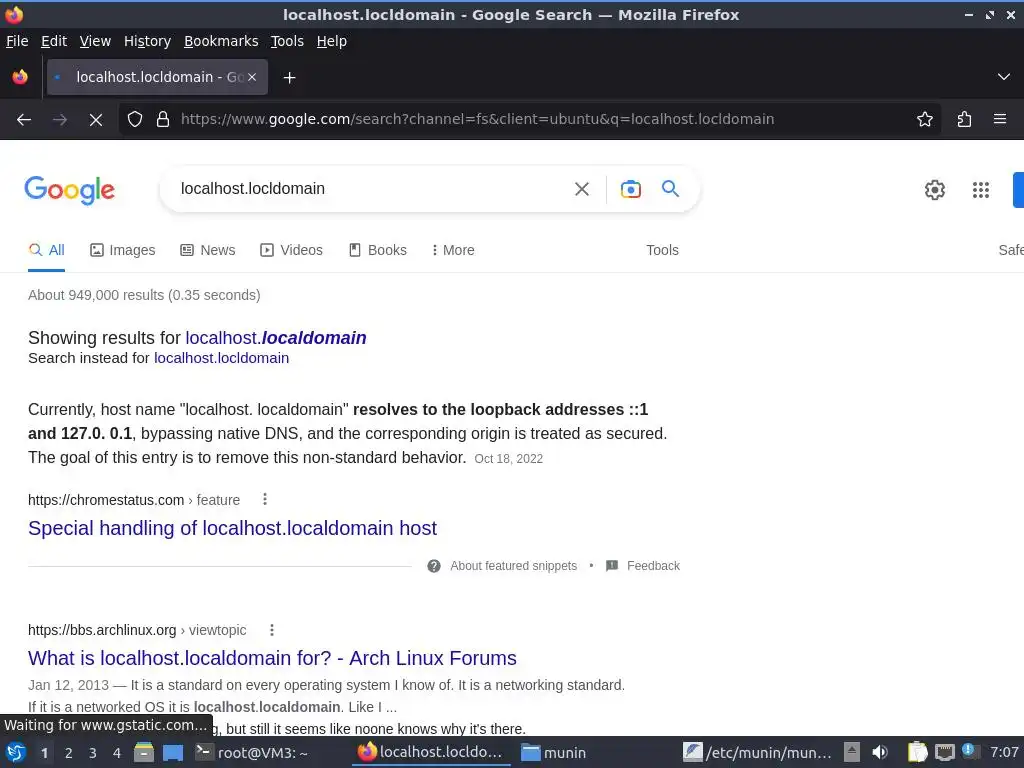1024x768 pixels.
Task: Open clipboard manager tray icon
Action: coord(917,752)
